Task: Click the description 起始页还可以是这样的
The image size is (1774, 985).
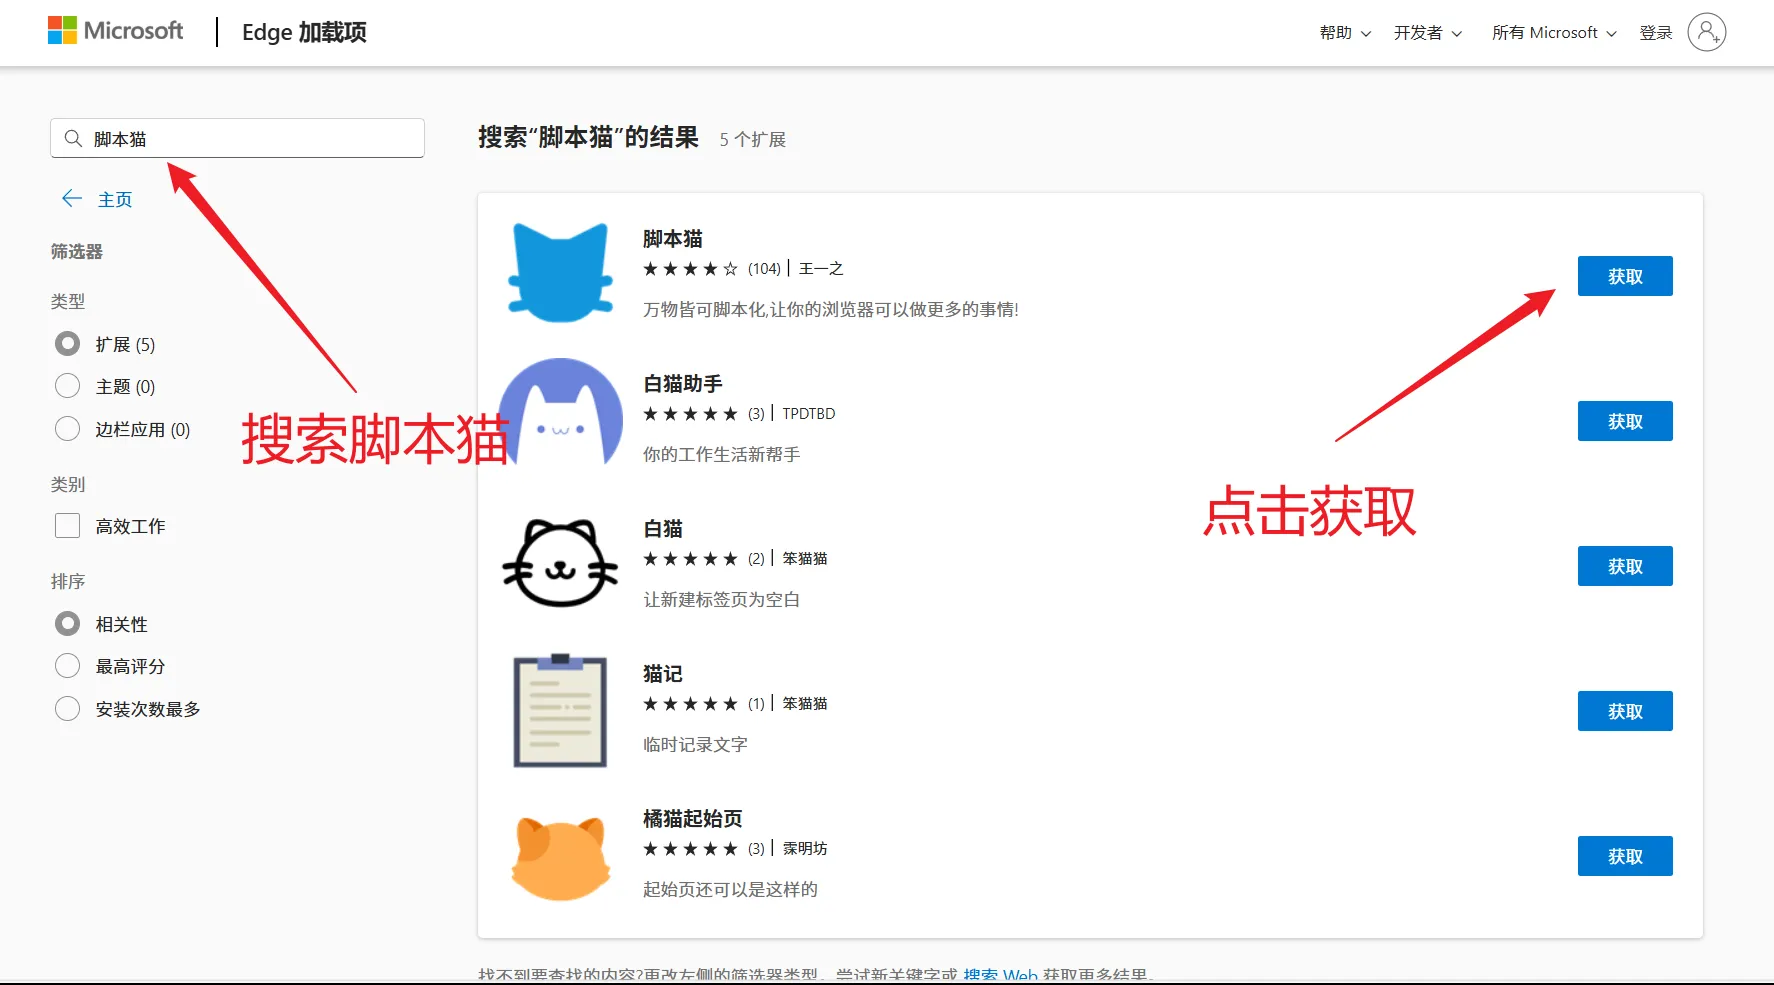Action: (730, 889)
